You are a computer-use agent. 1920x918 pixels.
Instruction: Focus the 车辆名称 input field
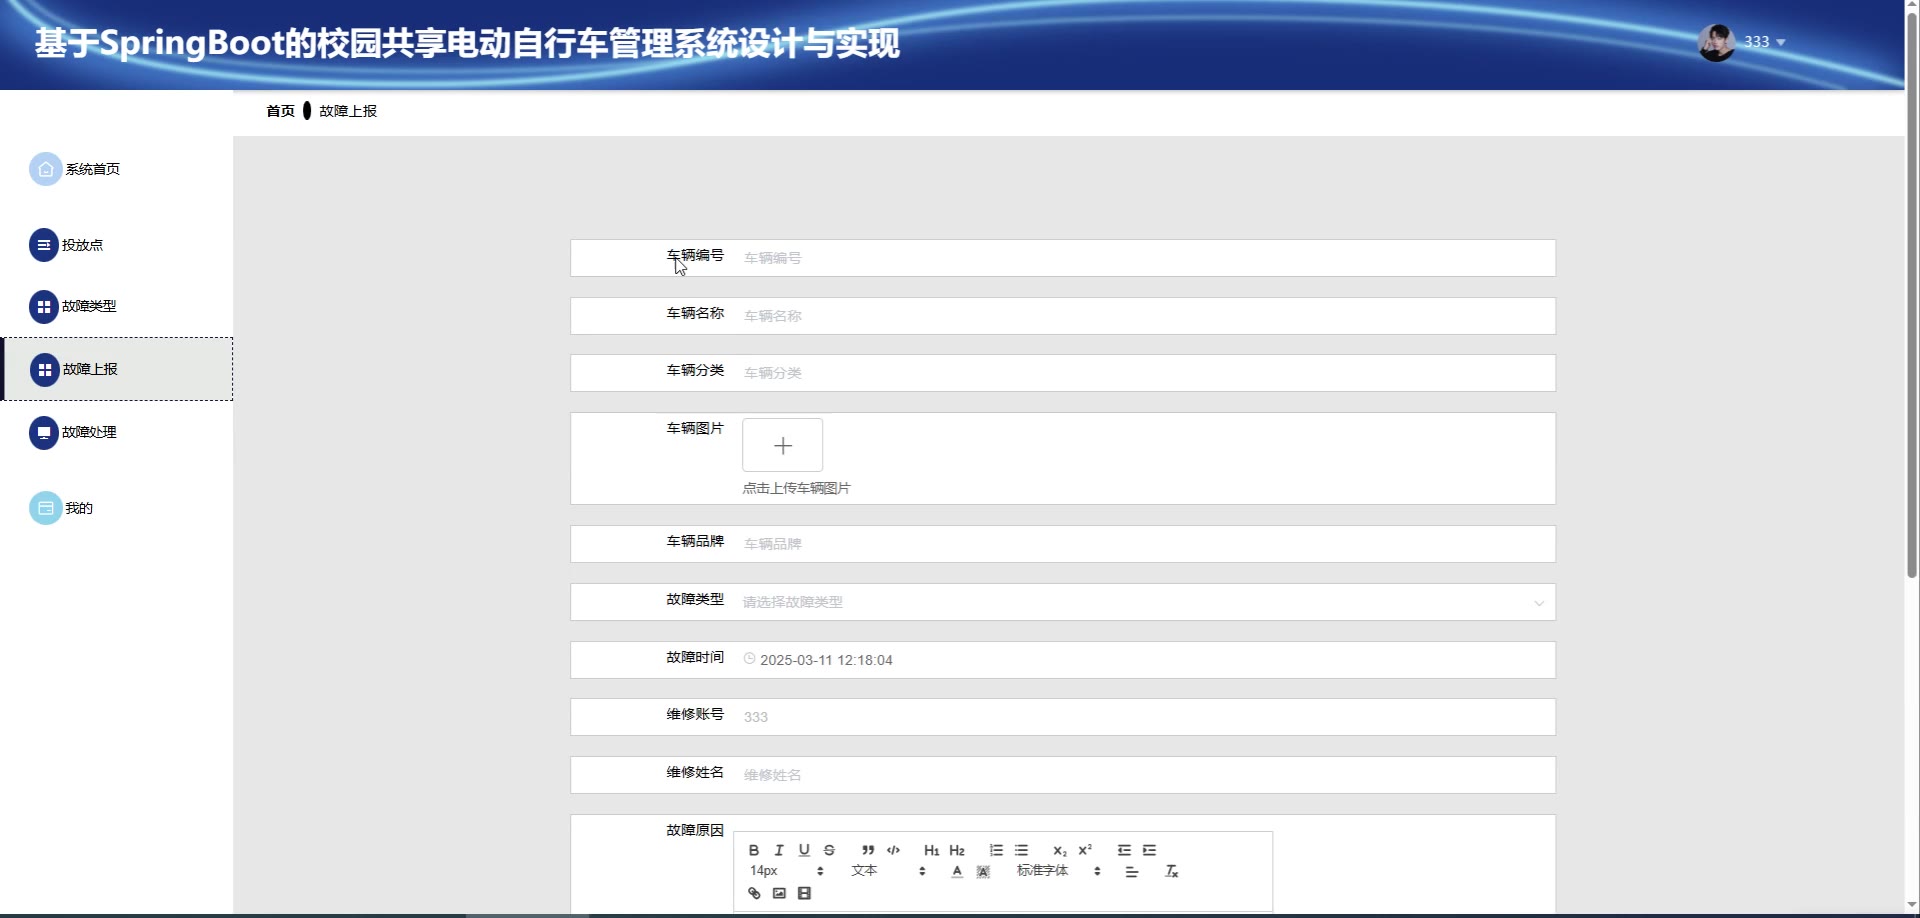coord(1143,316)
